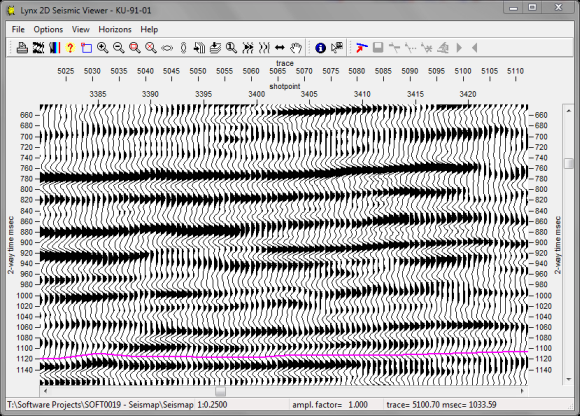Open the File menu

(x=18, y=29)
